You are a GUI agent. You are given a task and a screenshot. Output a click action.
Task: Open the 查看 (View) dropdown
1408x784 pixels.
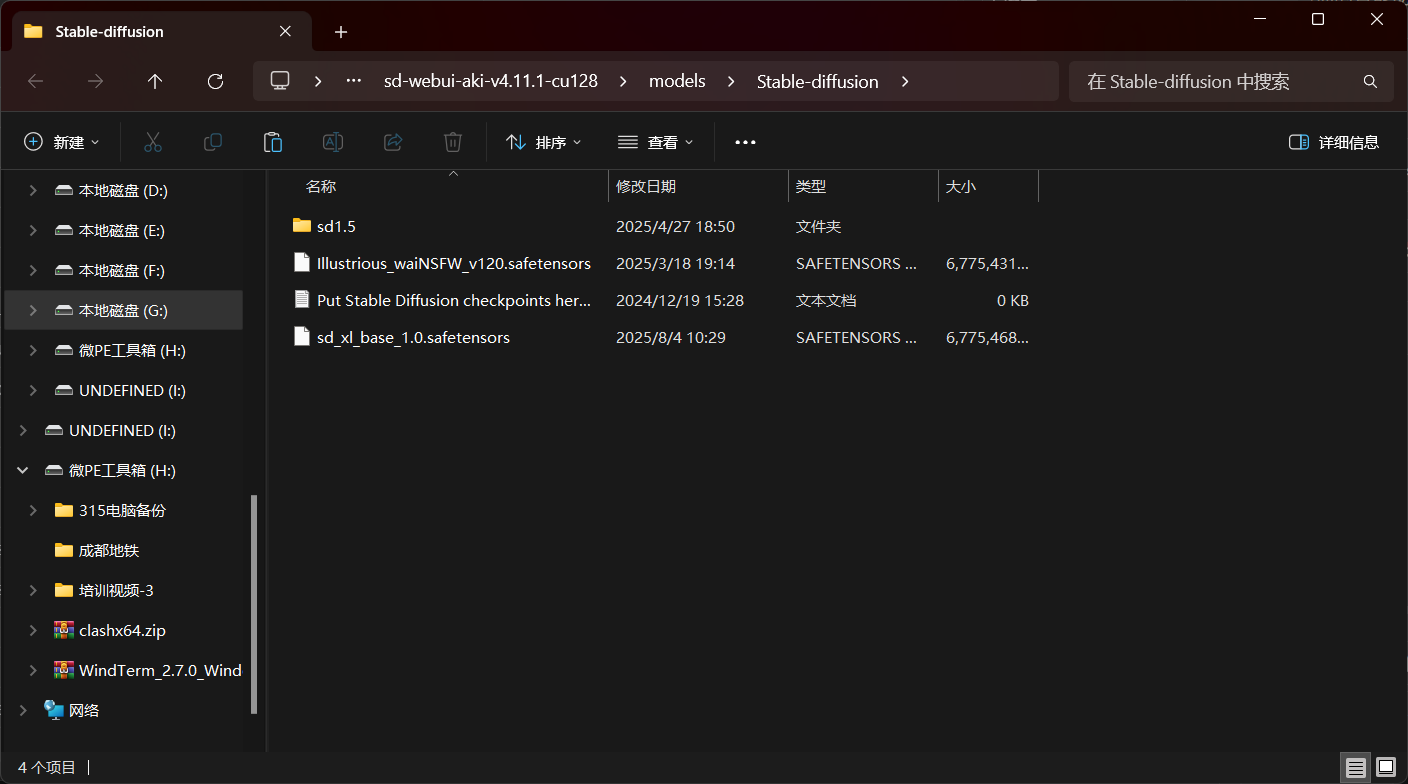[655, 142]
